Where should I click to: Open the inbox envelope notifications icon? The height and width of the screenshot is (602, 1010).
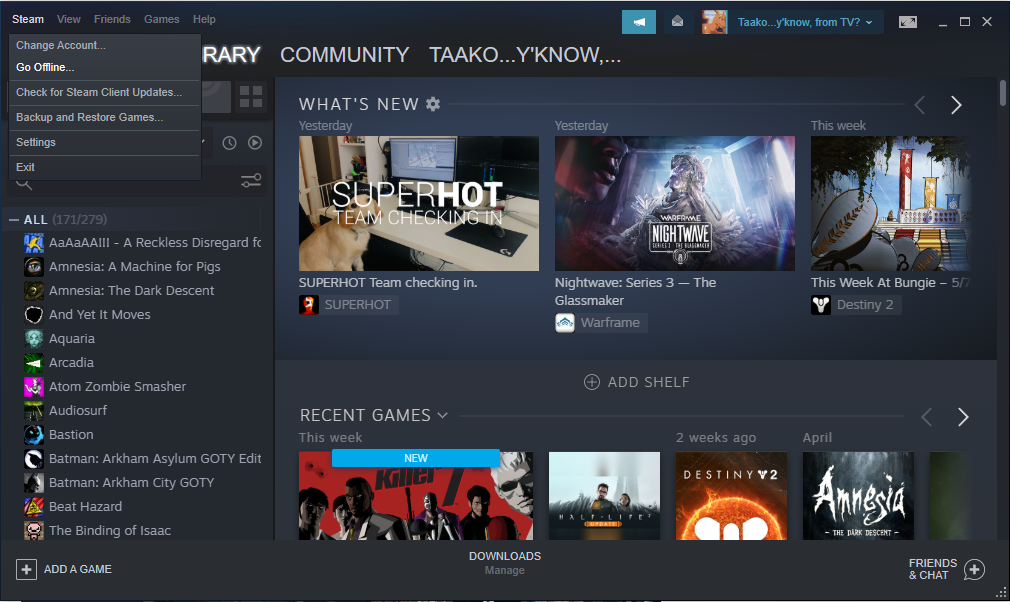click(677, 22)
